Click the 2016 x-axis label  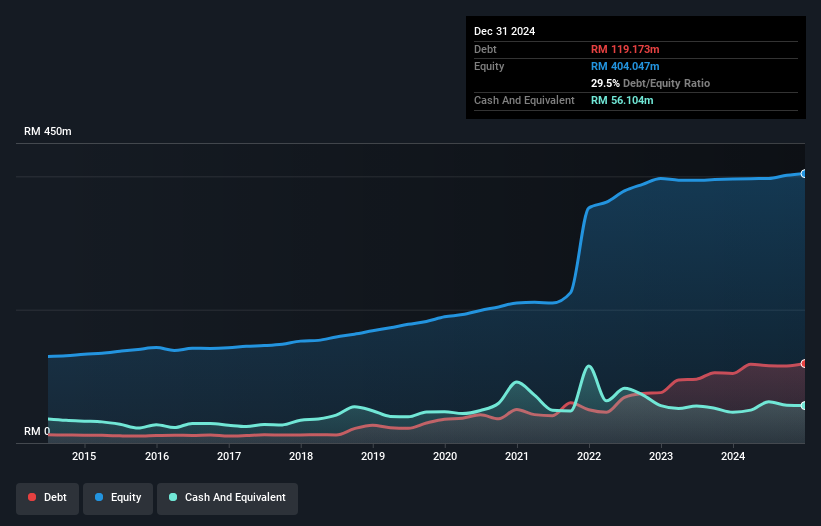pyautogui.click(x=157, y=456)
